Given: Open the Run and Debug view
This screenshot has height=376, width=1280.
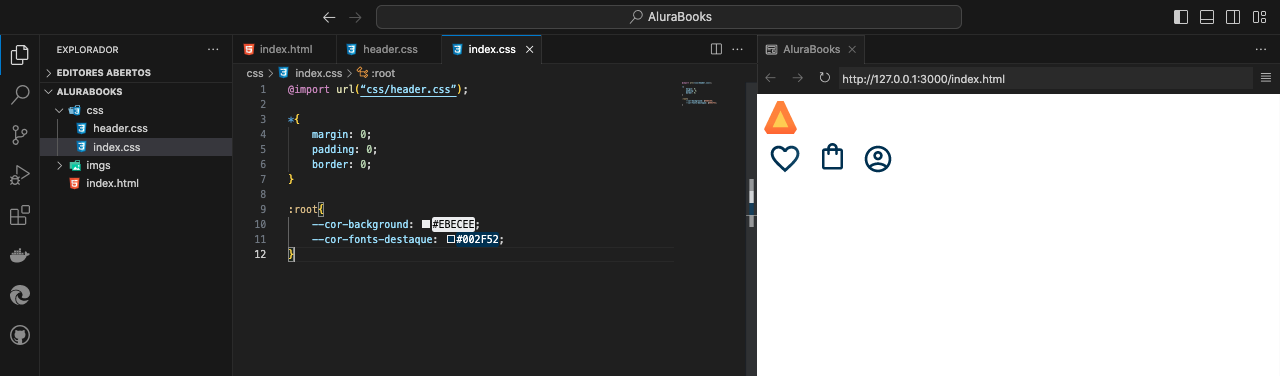Looking at the screenshot, I should click(x=19, y=175).
